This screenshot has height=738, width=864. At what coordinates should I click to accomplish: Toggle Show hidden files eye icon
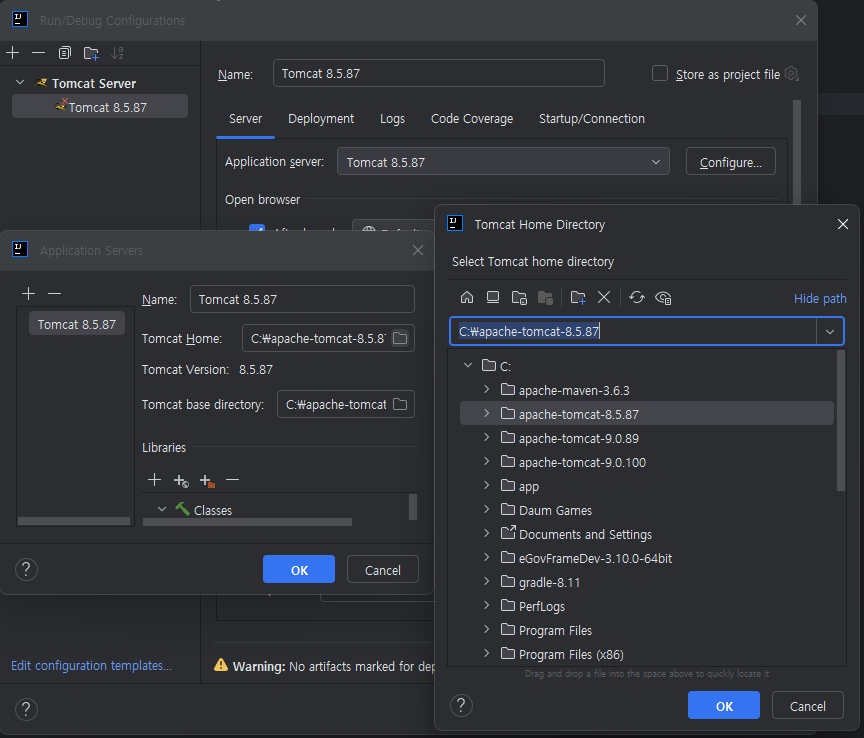point(663,298)
